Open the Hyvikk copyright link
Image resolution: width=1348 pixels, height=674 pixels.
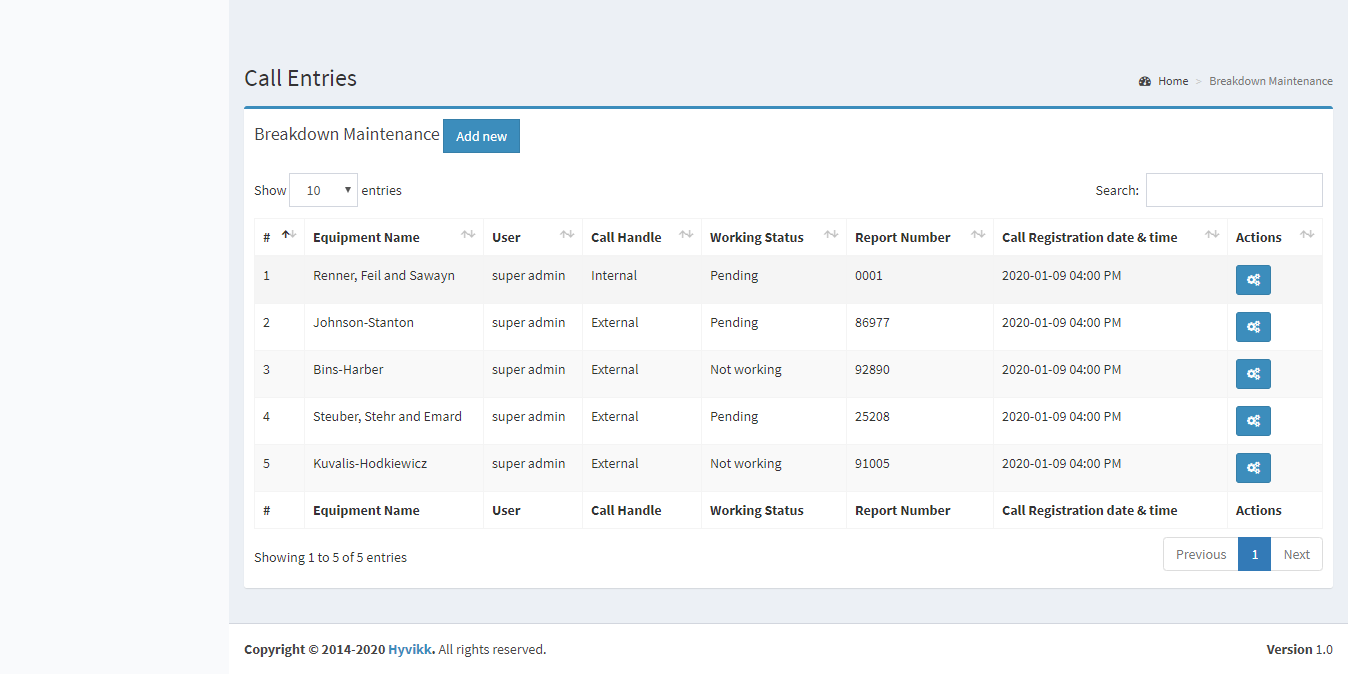coord(410,649)
